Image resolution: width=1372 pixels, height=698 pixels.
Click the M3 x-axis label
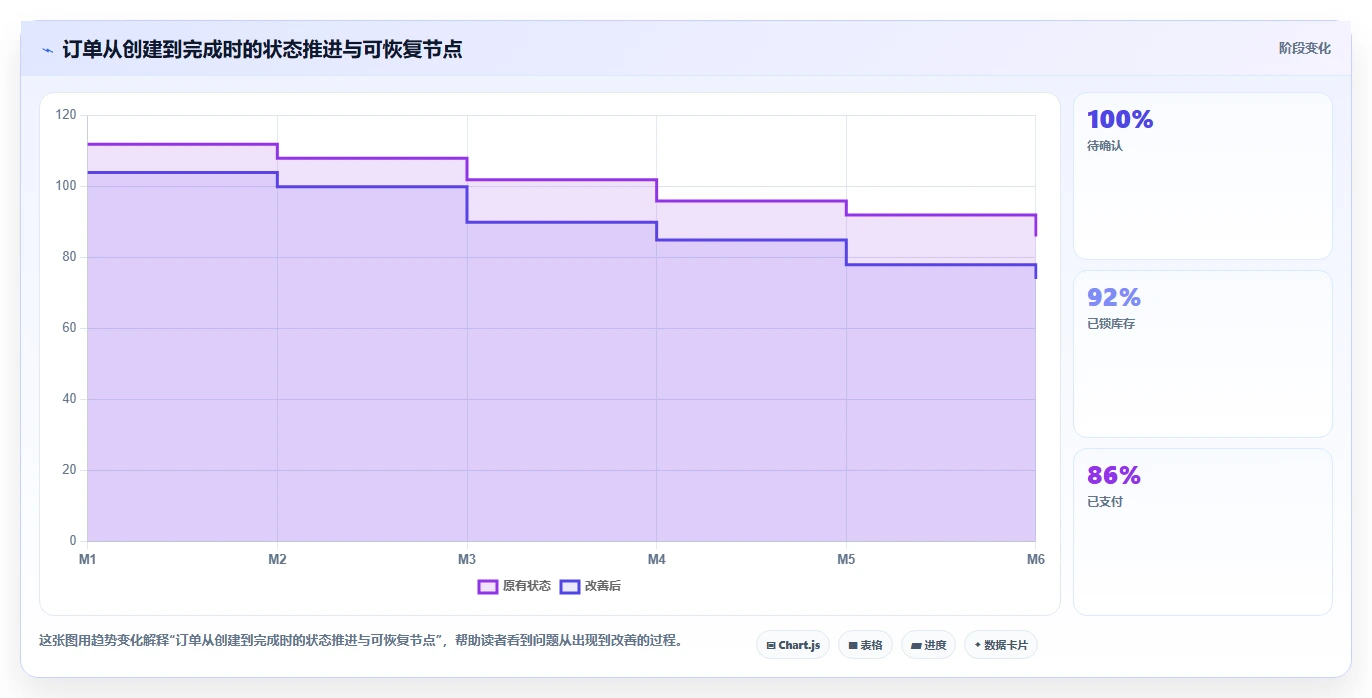coord(467,559)
